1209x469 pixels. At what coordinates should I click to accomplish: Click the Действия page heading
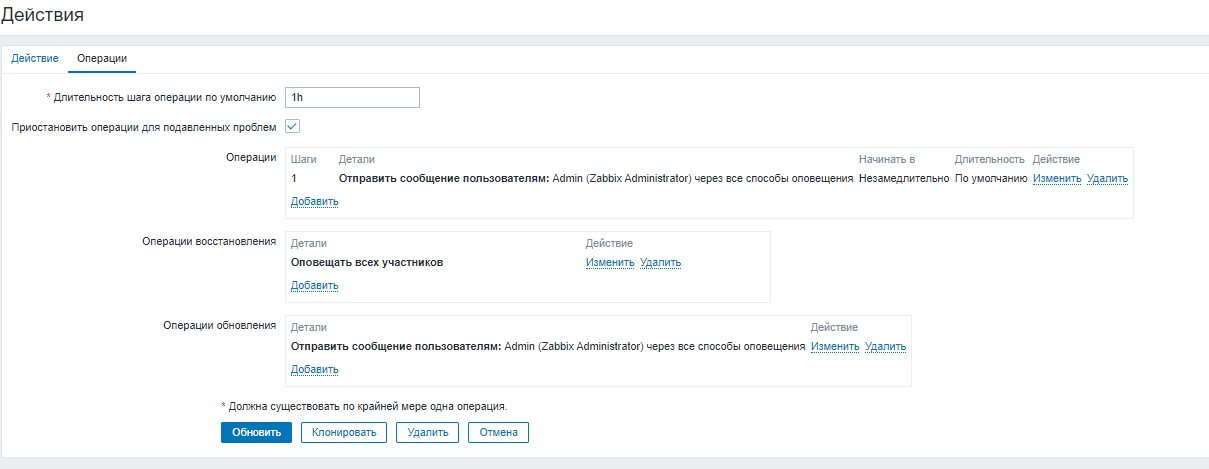point(42,15)
